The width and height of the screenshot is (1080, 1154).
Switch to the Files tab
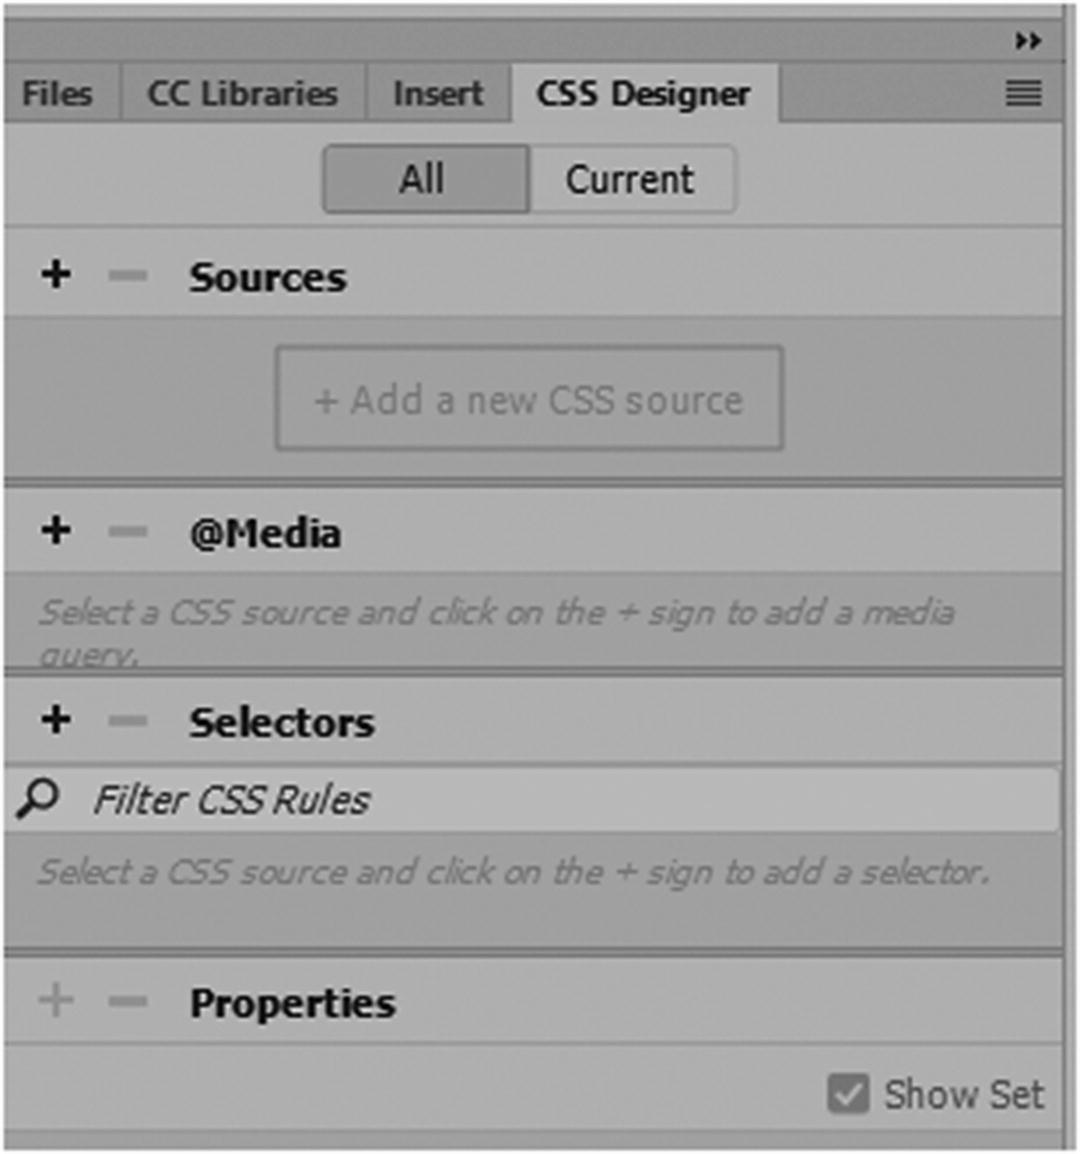pyautogui.click(x=58, y=94)
